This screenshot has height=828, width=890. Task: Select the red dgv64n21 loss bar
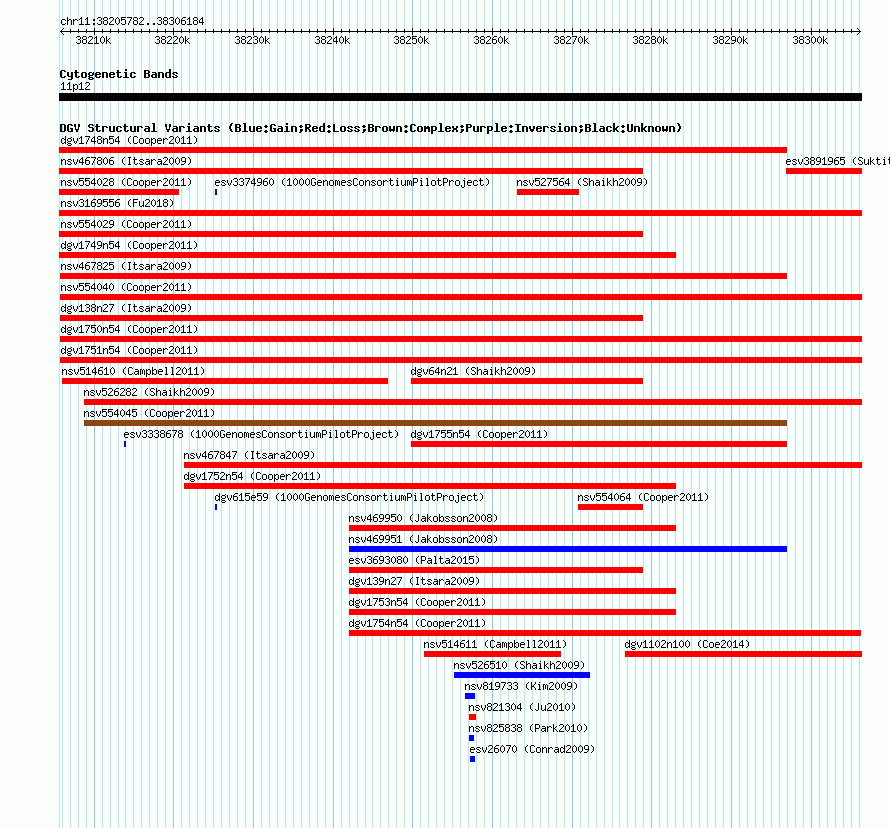pos(527,381)
